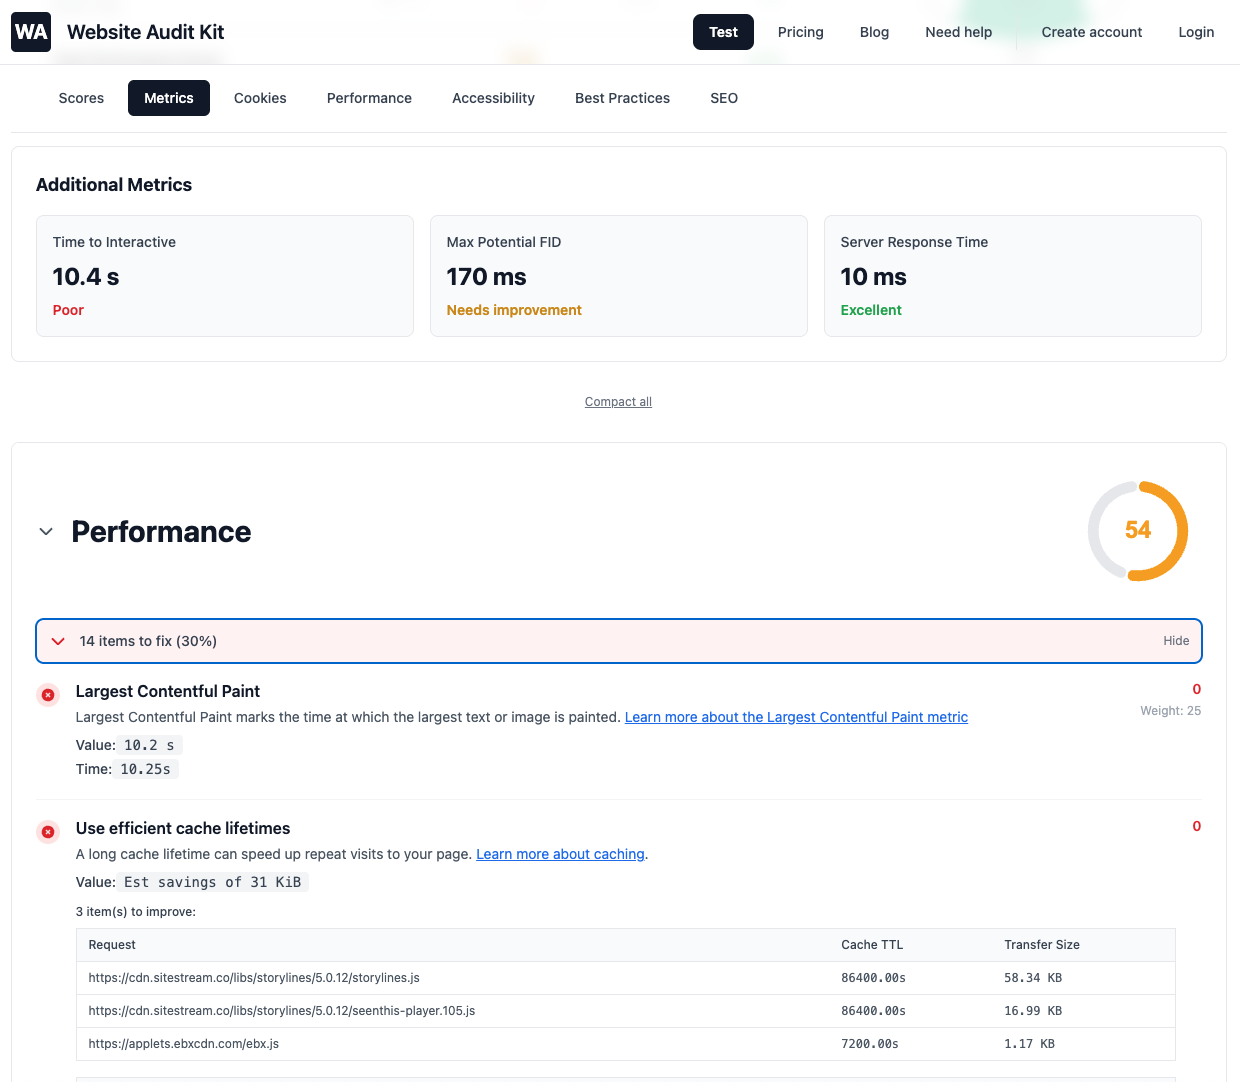Open the Need help menu item
This screenshot has height=1082, width=1240.
(958, 32)
